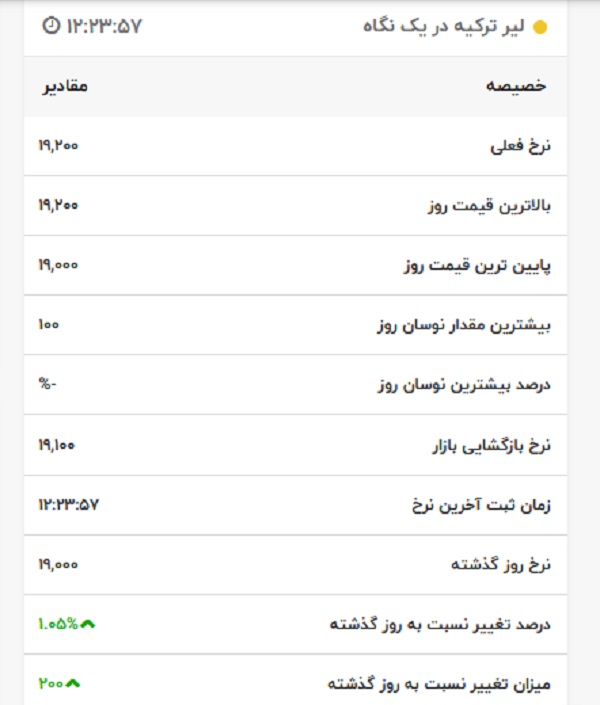Select the نرخ روز گذشته label
600x705 pixels.
[x=501, y=565]
